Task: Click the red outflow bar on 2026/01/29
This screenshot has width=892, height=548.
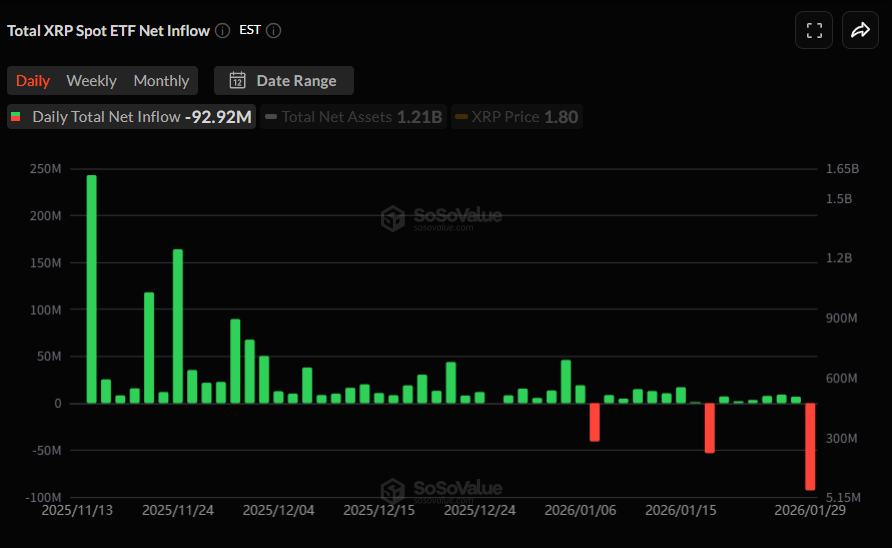Action: pos(810,446)
